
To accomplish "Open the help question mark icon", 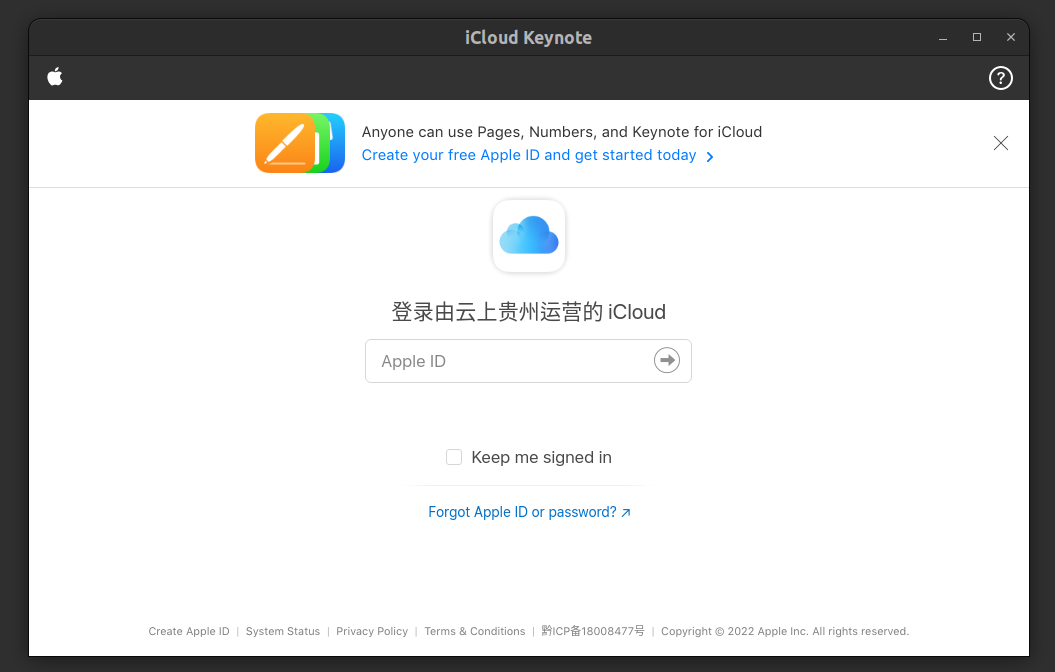I will coord(1000,77).
